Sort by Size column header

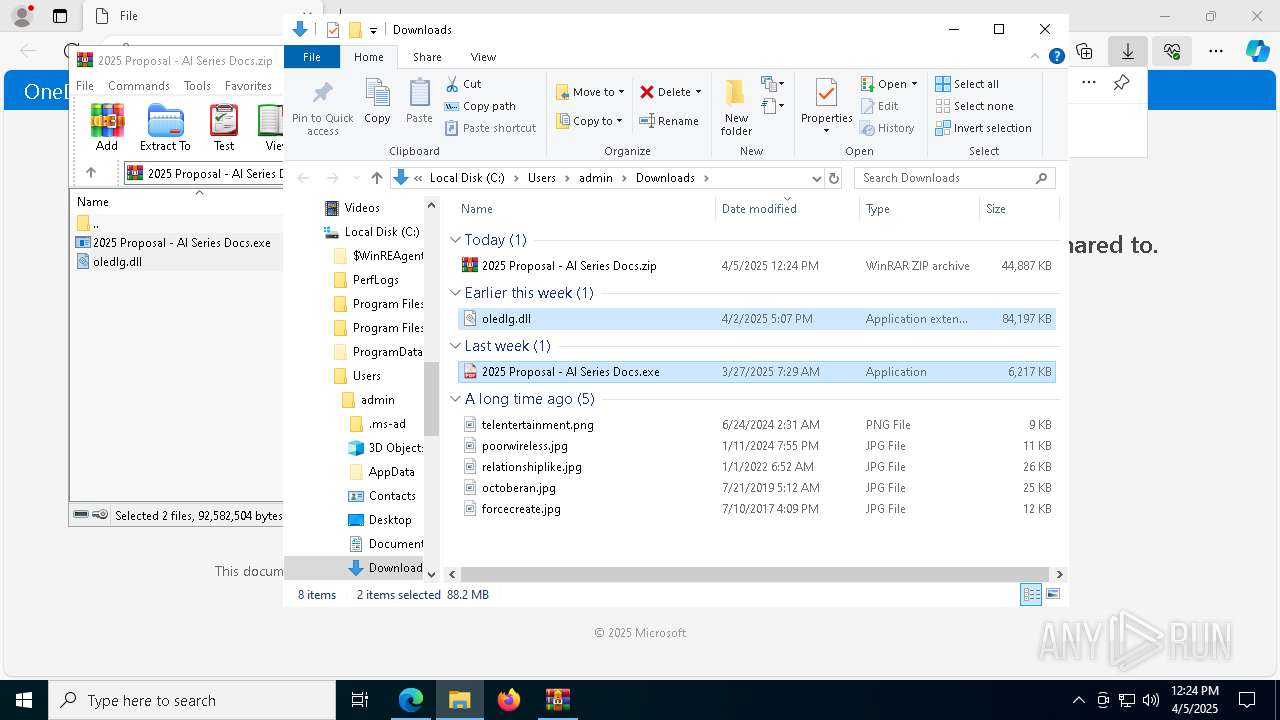(1017, 209)
